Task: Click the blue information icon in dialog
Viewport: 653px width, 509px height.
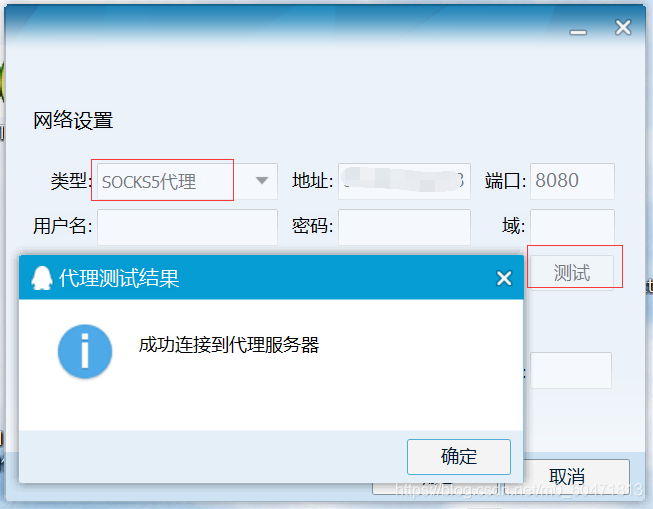Action: (85, 351)
